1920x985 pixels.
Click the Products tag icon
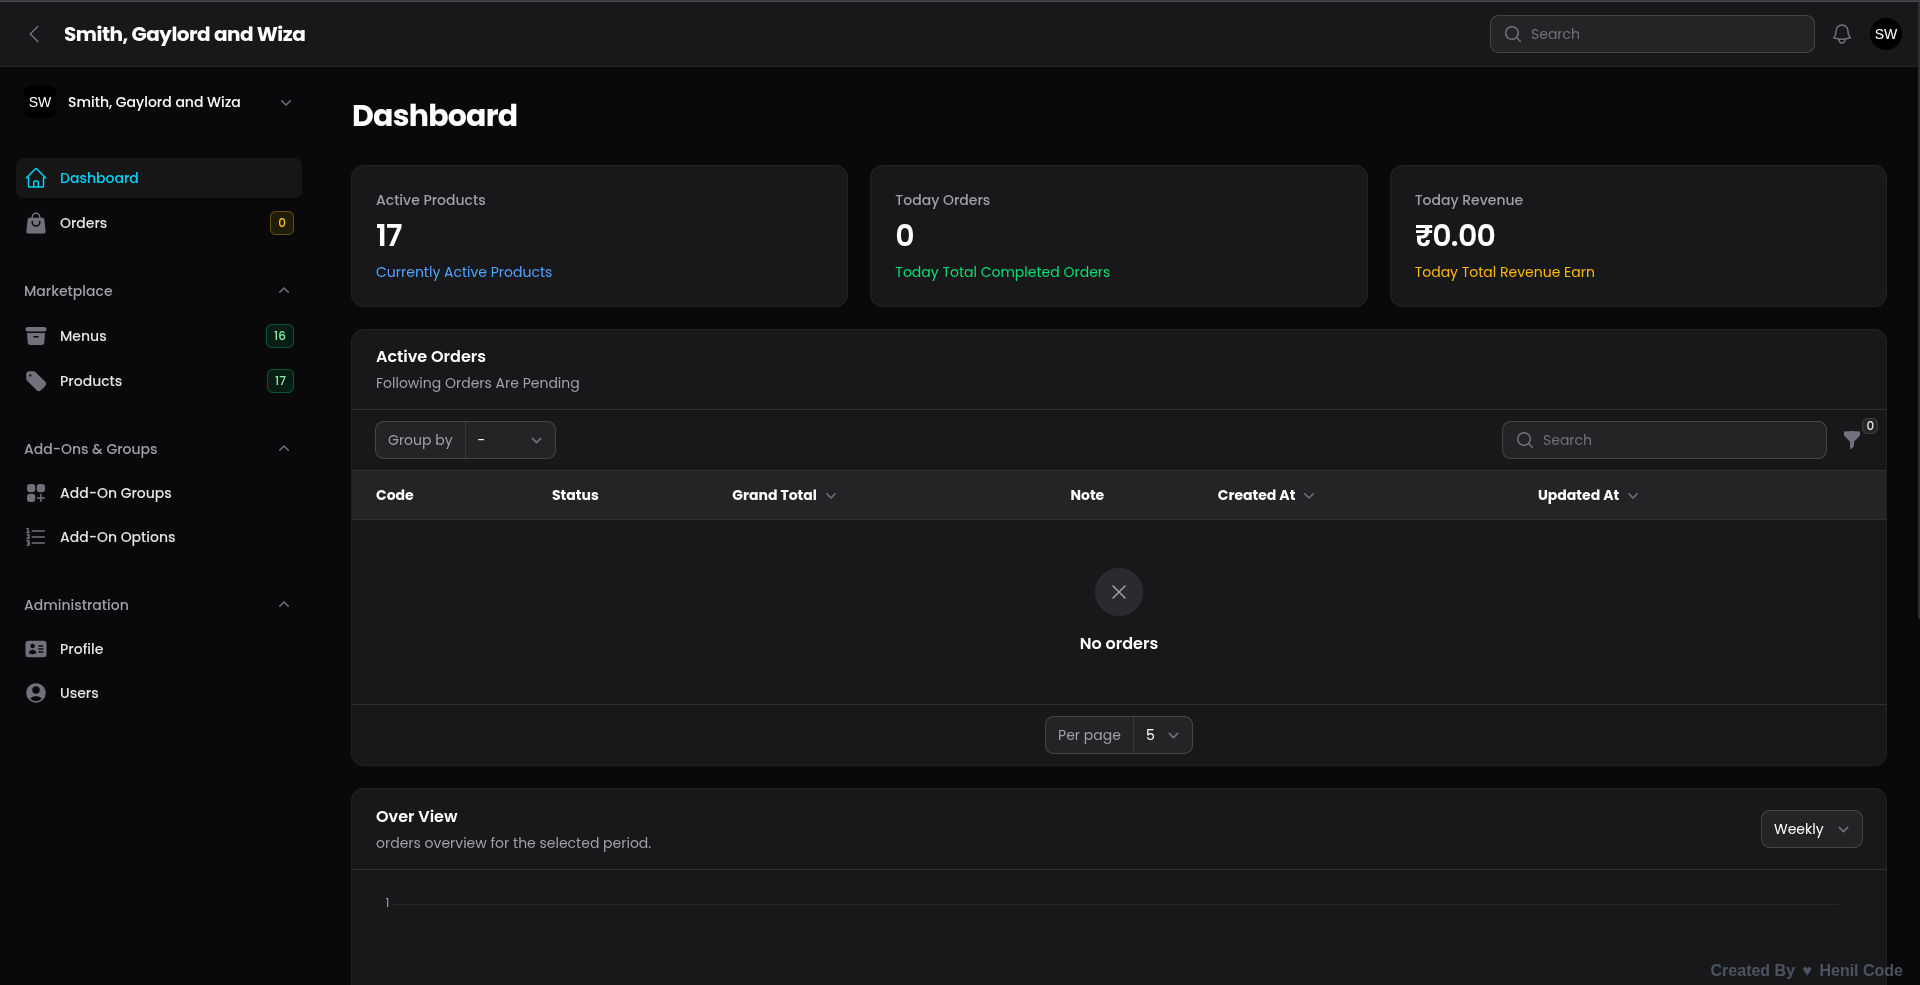[x=36, y=381]
